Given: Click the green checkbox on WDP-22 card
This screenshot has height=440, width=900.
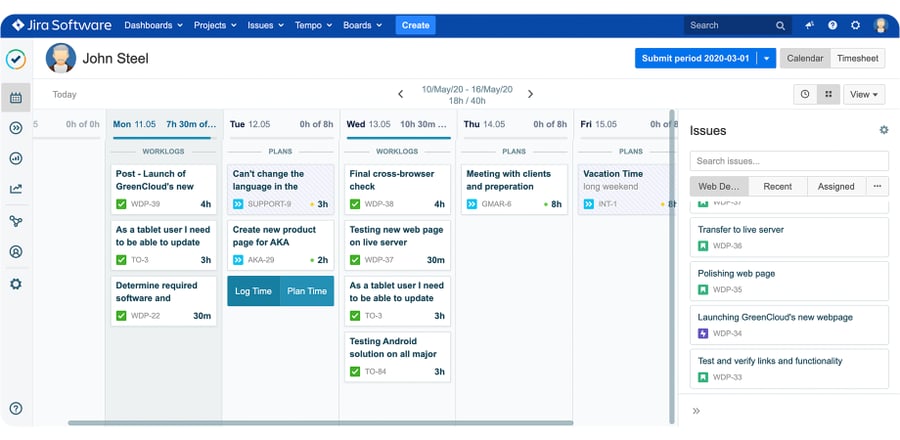Looking at the screenshot, I should 121,316.
